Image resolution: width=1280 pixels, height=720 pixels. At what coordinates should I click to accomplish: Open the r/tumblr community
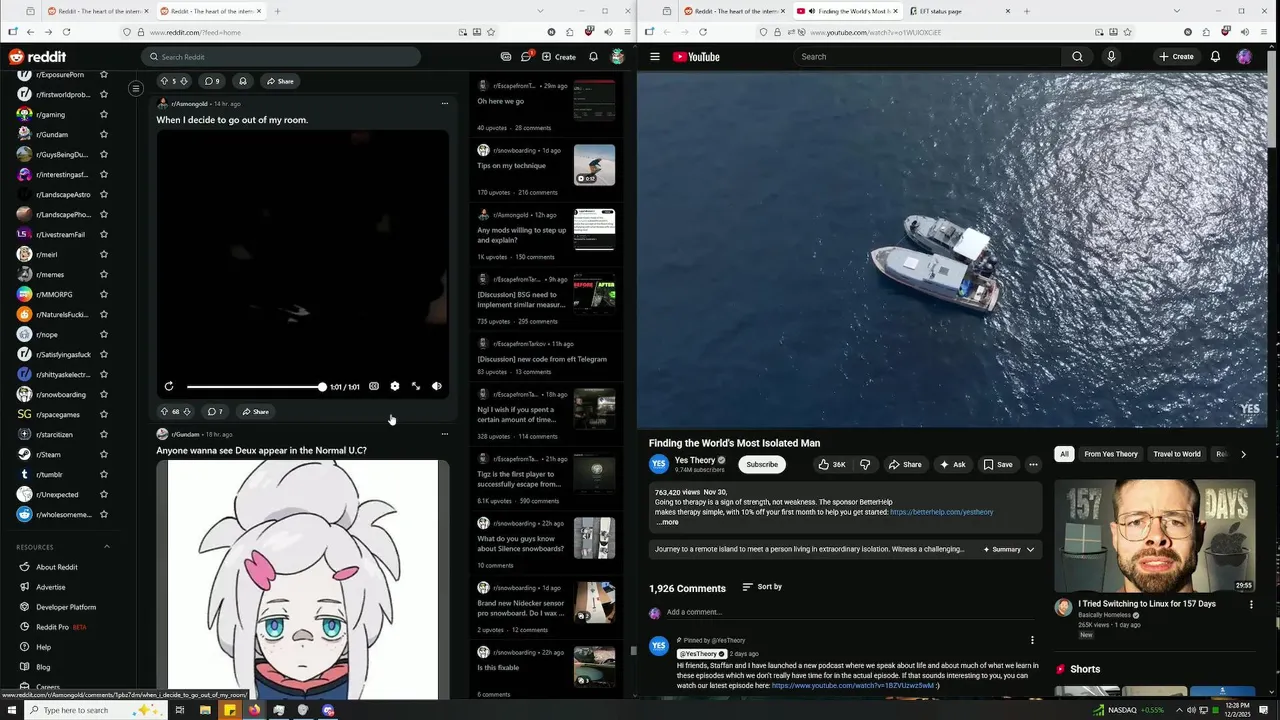point(49,474)
